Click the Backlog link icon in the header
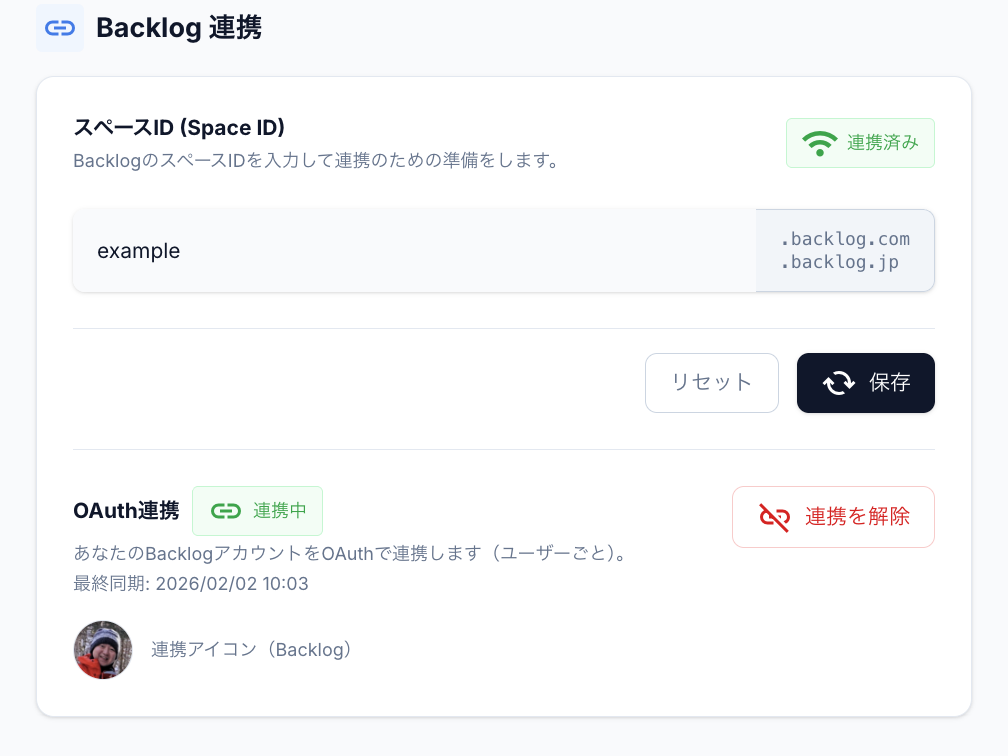This screenshot has height=756, width=1008. coord(60,27)
